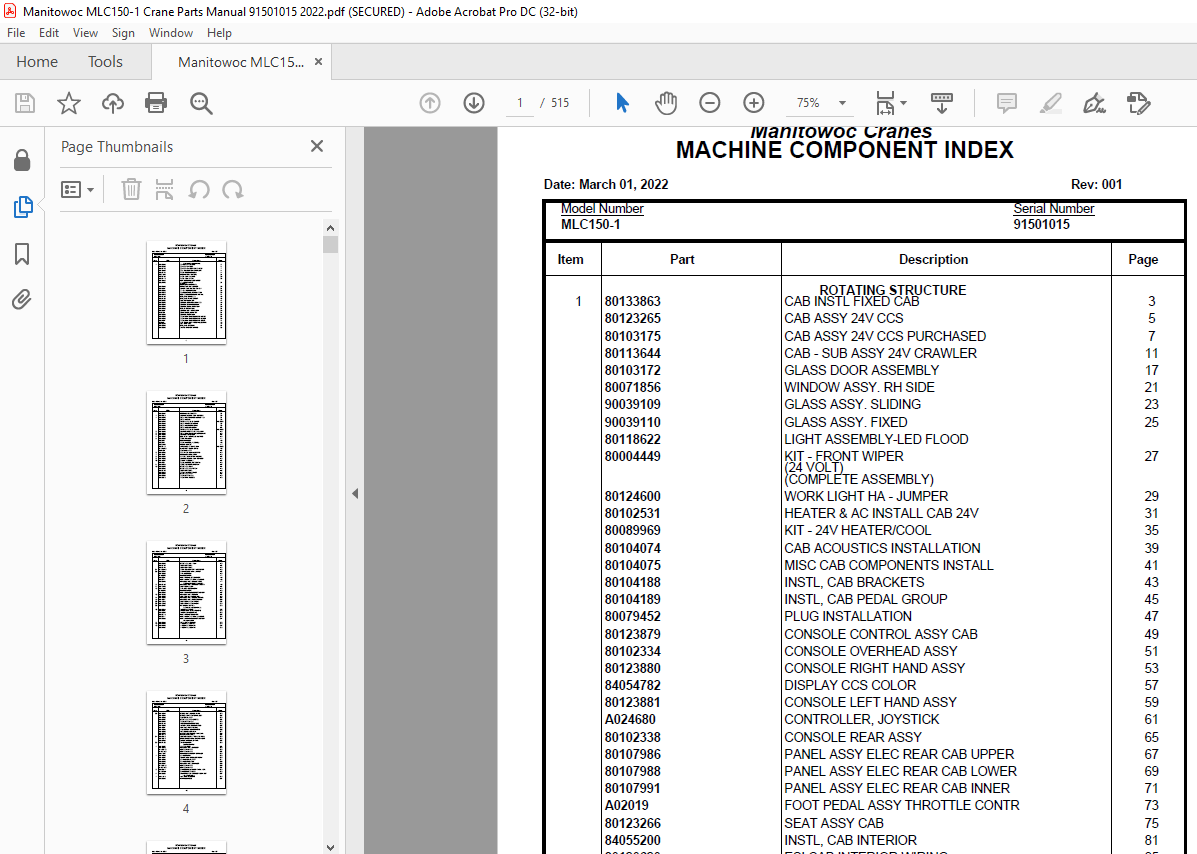The height and width of the screenshot is (854, 1197).
Task: Click ROTATING STRUCTURE heading
Action: (x=892, y=289)
